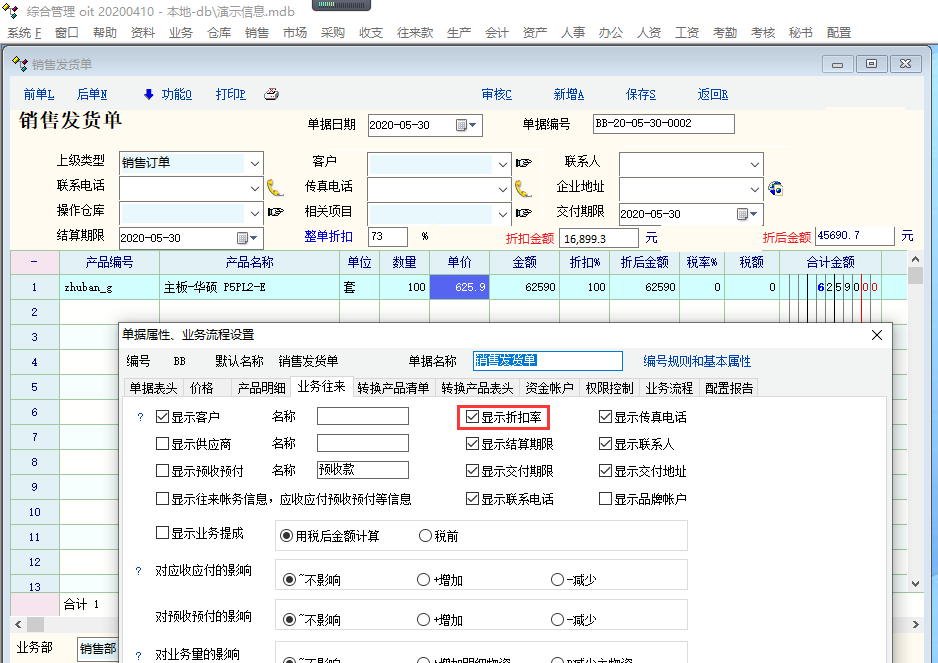Click the phone icon next to 联系电话

click(275, 187)
